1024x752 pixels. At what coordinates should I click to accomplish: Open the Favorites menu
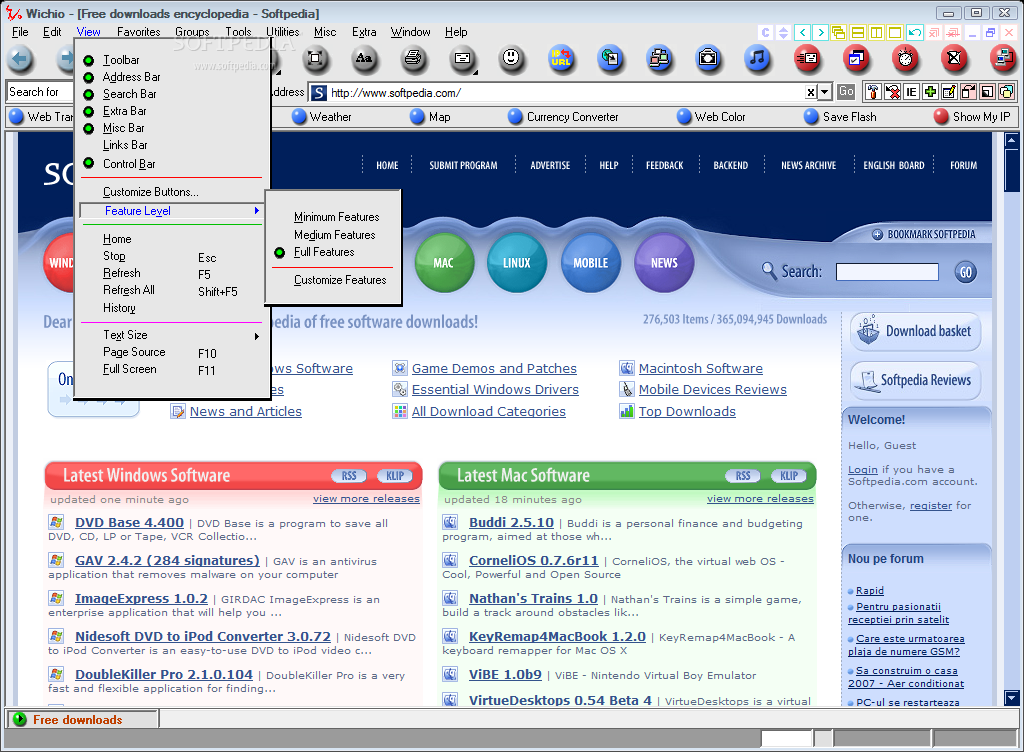(138, 32)
